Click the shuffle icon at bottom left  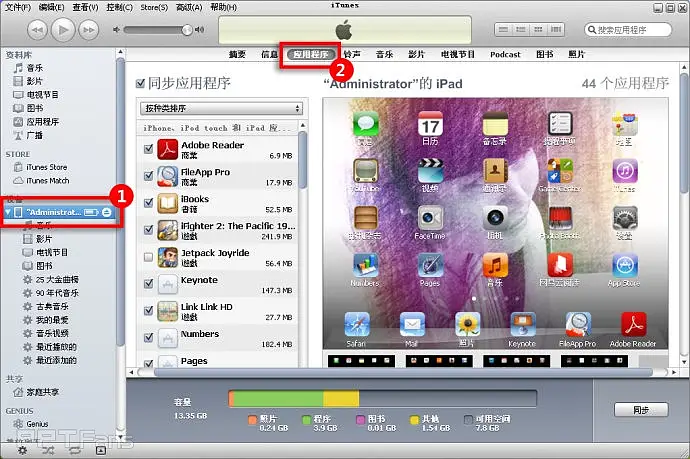(x=48, y=450)
